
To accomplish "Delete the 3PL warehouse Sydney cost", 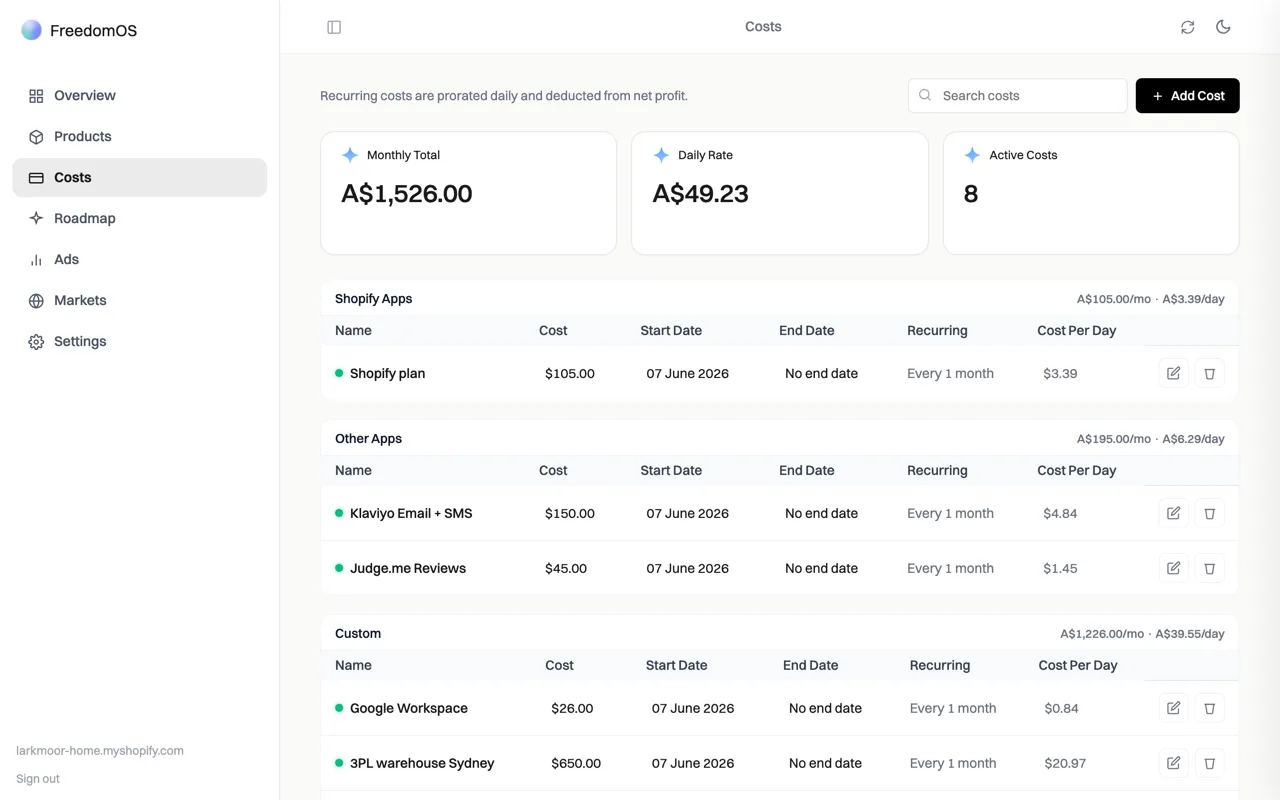I will pos(1210,763).
